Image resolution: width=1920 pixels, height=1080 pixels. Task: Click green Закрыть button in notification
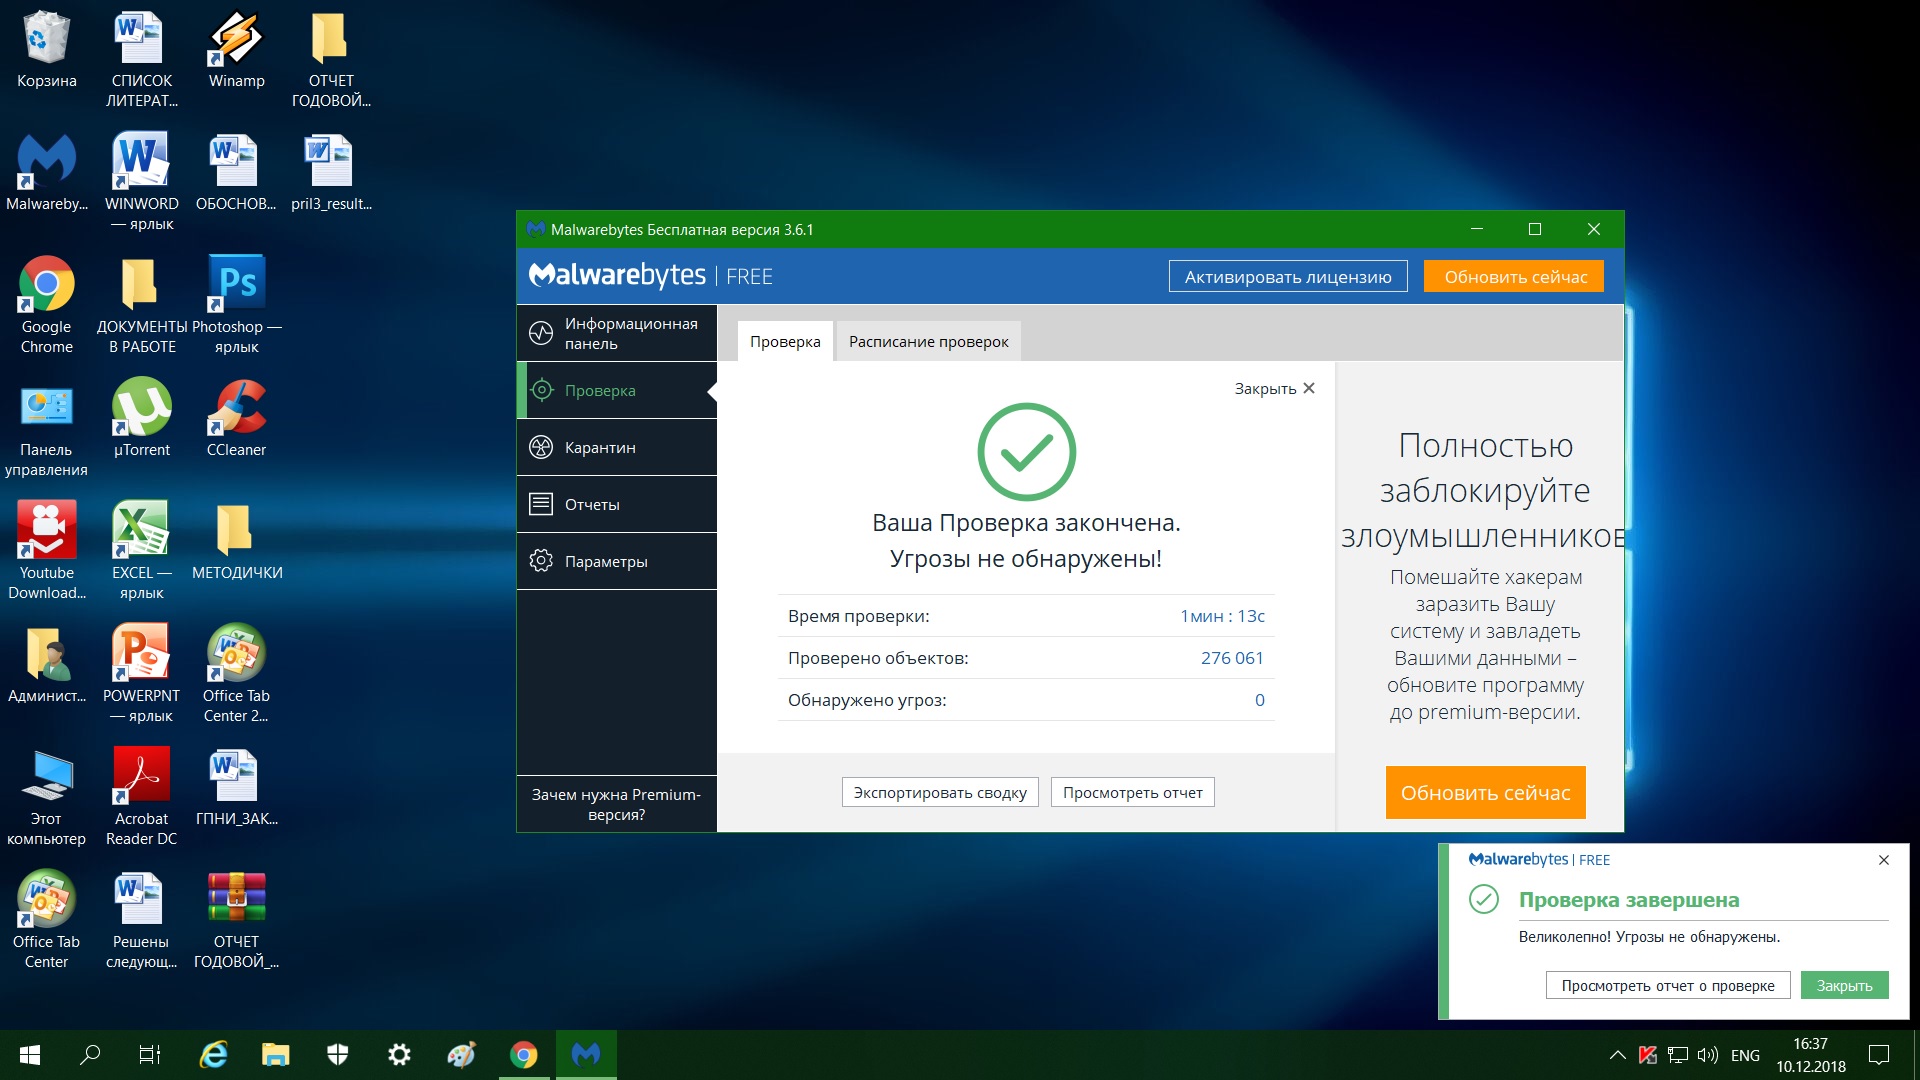tap(1844, 985)
